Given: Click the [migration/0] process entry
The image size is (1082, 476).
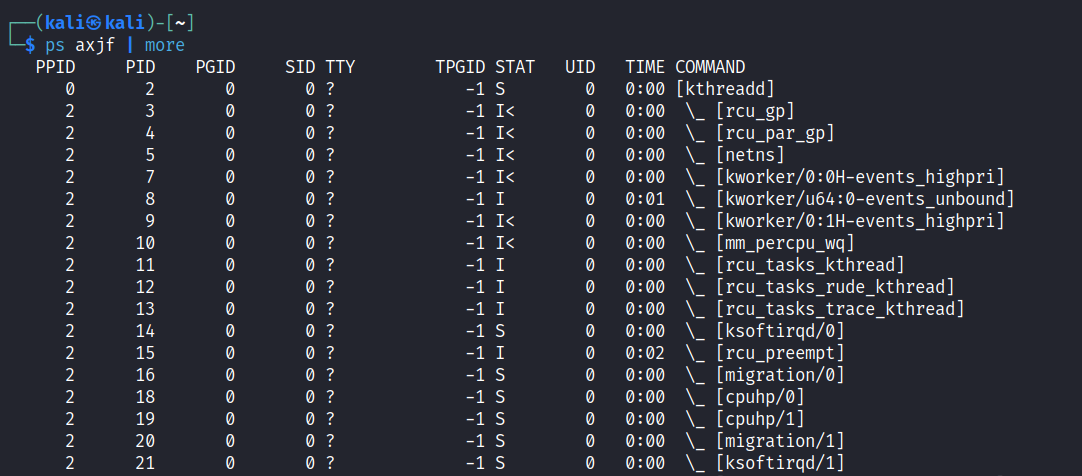Looking at the screenshot, I should 780,375.
